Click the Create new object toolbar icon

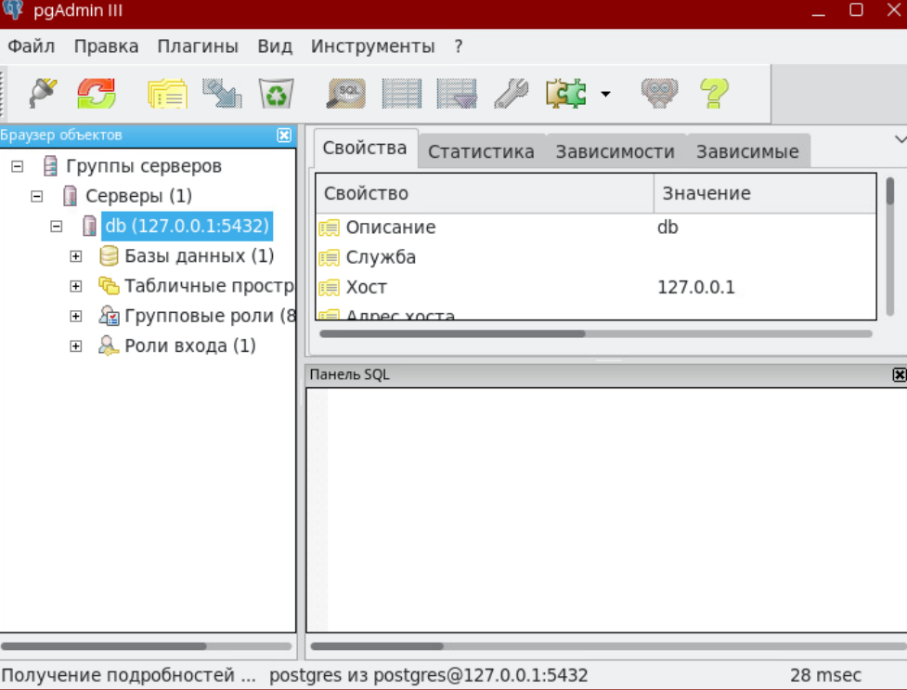[222, 93]
